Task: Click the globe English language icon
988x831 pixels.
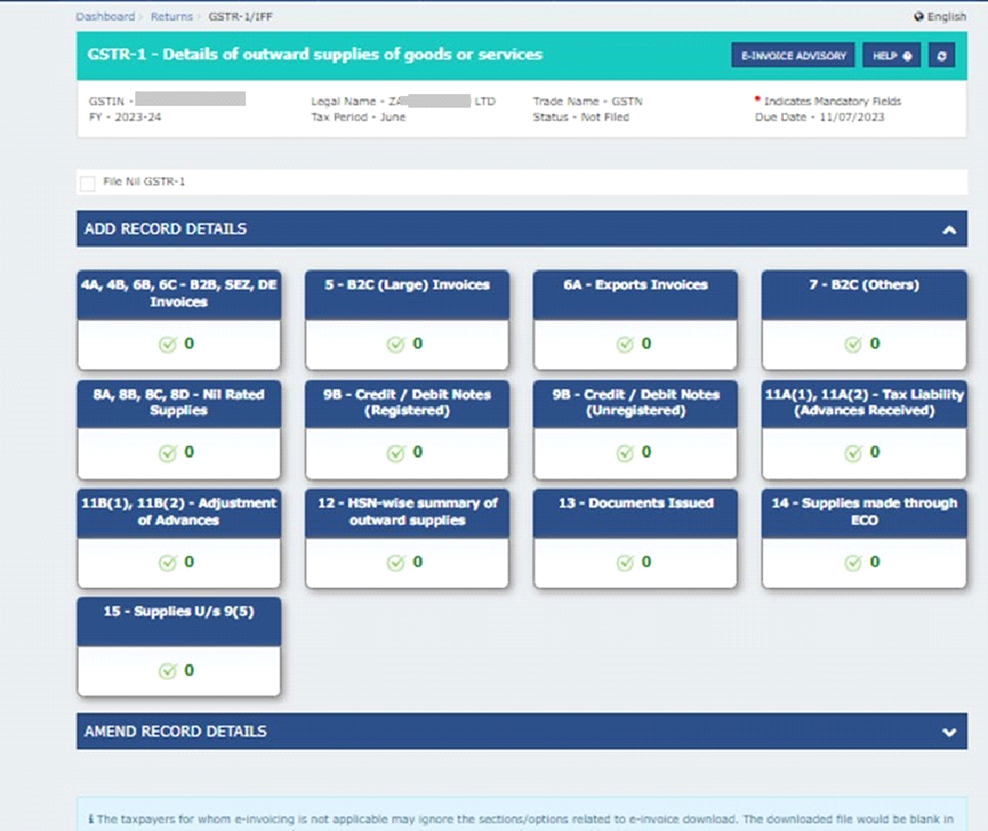Action: click(919, 17)
